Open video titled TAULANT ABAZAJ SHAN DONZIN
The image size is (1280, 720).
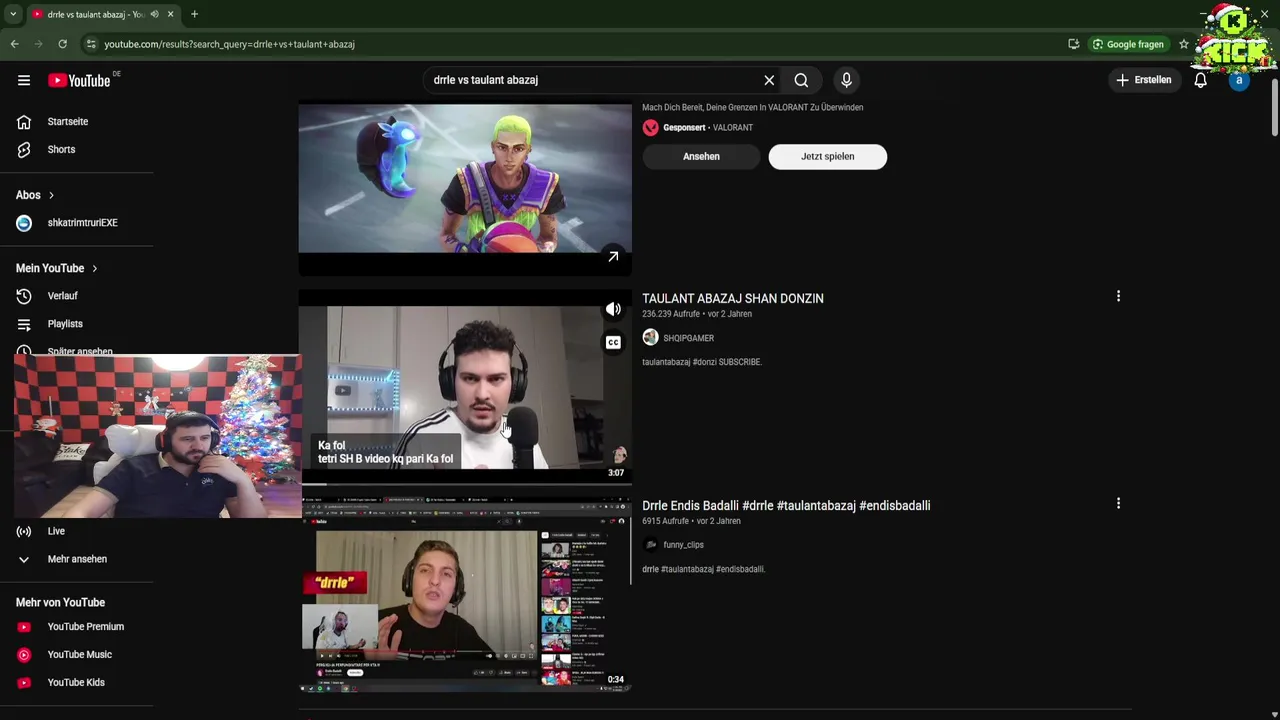pos(733,298)
